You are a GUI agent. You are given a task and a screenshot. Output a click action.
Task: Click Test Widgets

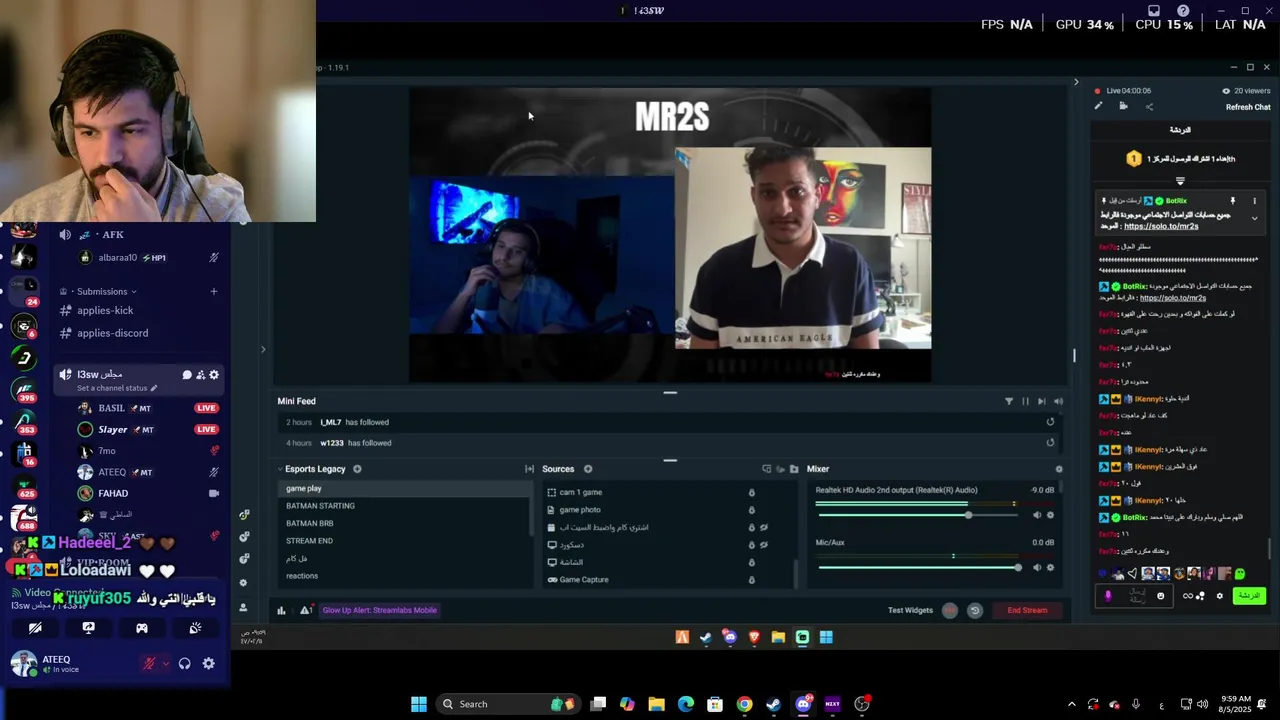click(910, 610)
